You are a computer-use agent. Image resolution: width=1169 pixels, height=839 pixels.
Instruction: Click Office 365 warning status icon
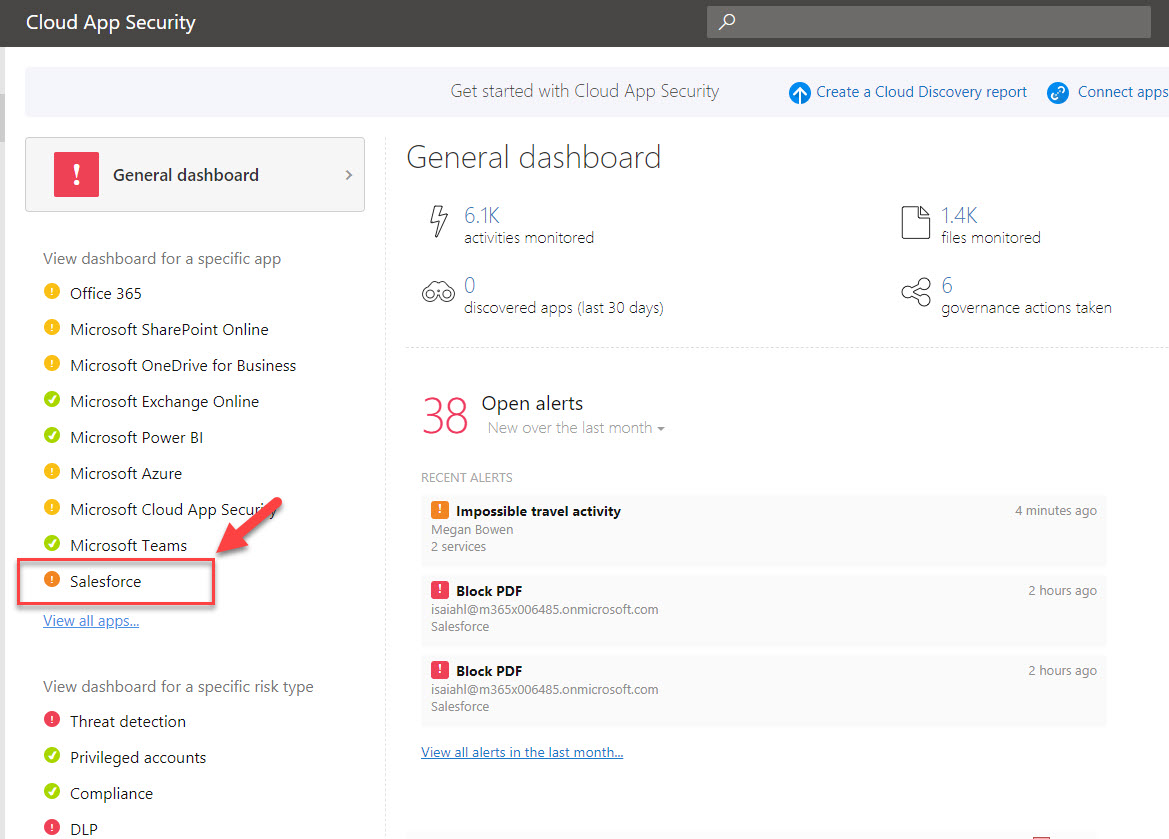(x=51, y=291)
